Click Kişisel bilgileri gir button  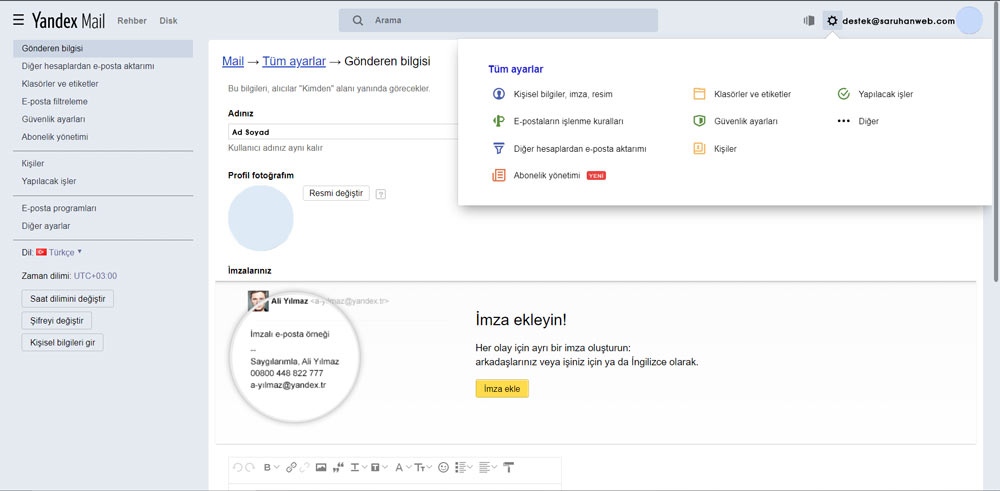(x=62, y=342)
